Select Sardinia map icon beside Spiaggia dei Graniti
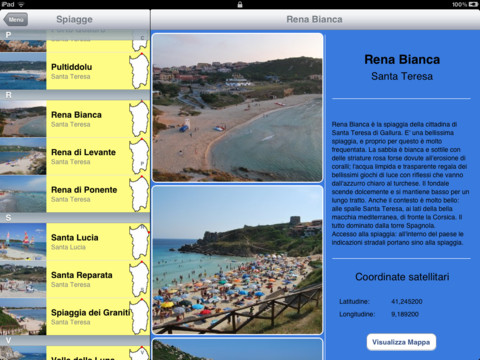This screenshot has height=360, width=480. click(x=139, y=317)
